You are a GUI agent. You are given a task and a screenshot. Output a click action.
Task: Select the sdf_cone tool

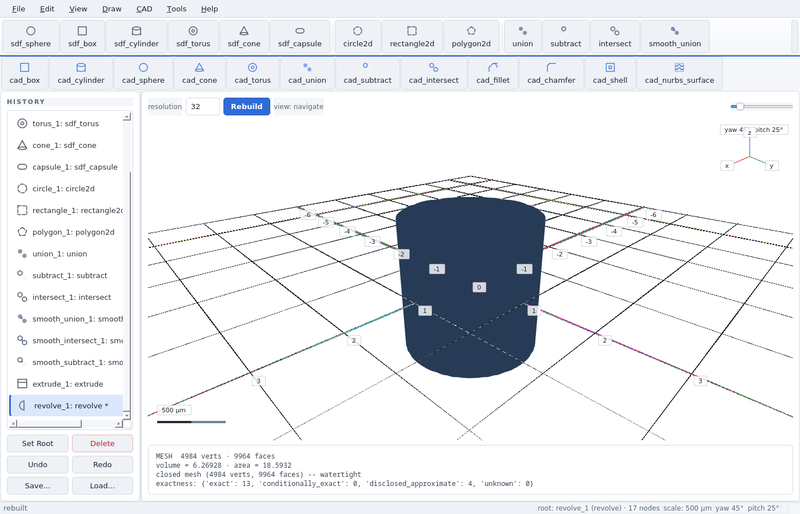coord(244,37)
